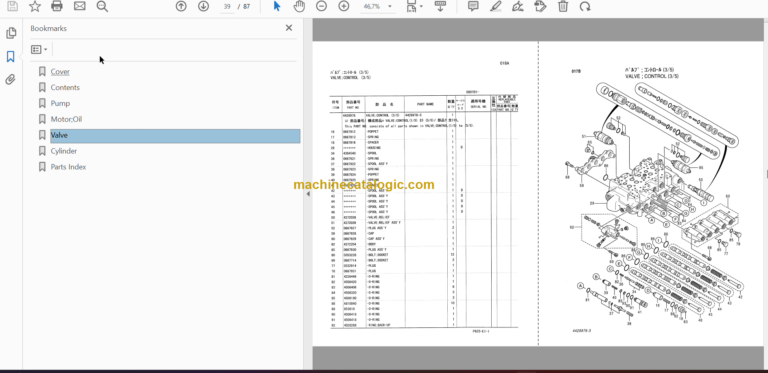Click the delete trash icon
This screenshot has height=373, width=768.
pyautogui.click(x=563, y=6)
